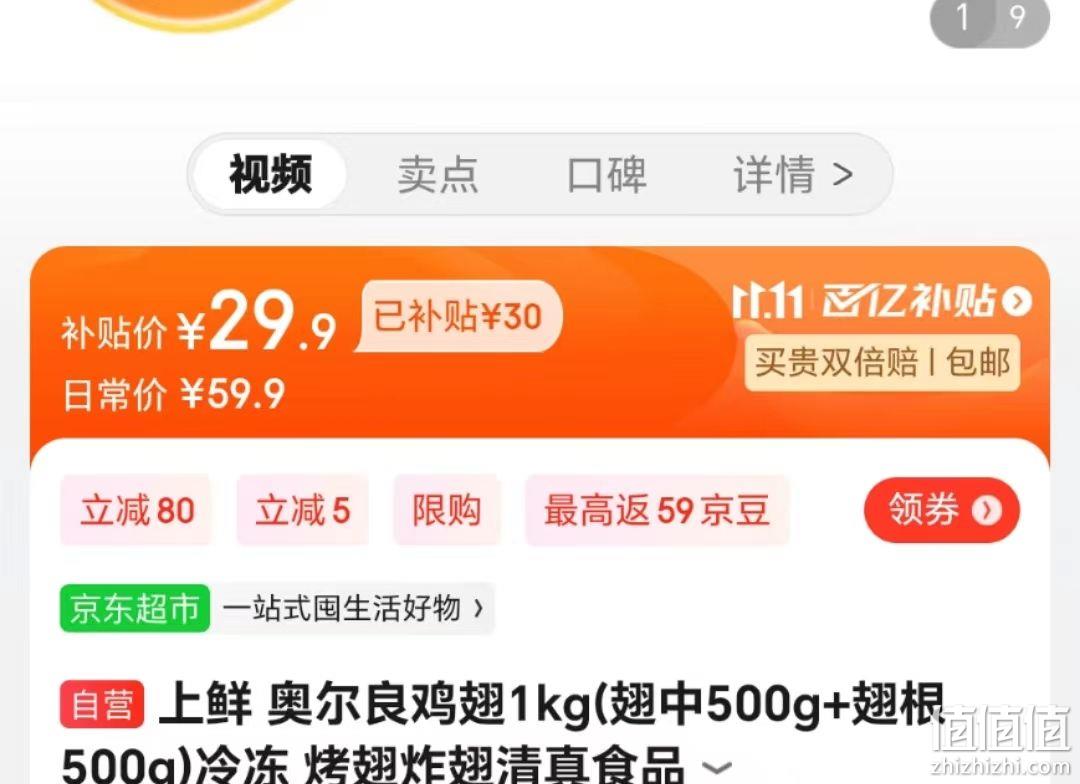
Task: Tap the round arrow icon after 百亿补贴
Action: (x=1017, y=301)
